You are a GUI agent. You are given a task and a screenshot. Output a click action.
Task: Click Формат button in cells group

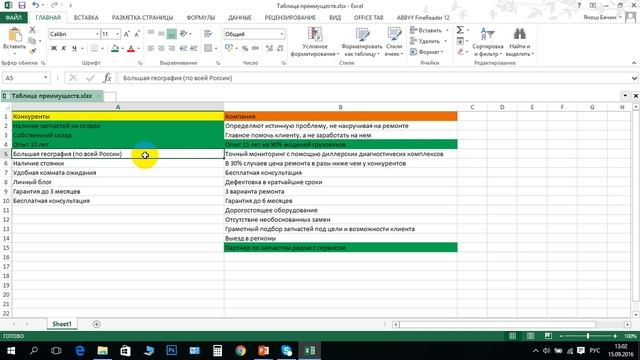coord(426,52)
